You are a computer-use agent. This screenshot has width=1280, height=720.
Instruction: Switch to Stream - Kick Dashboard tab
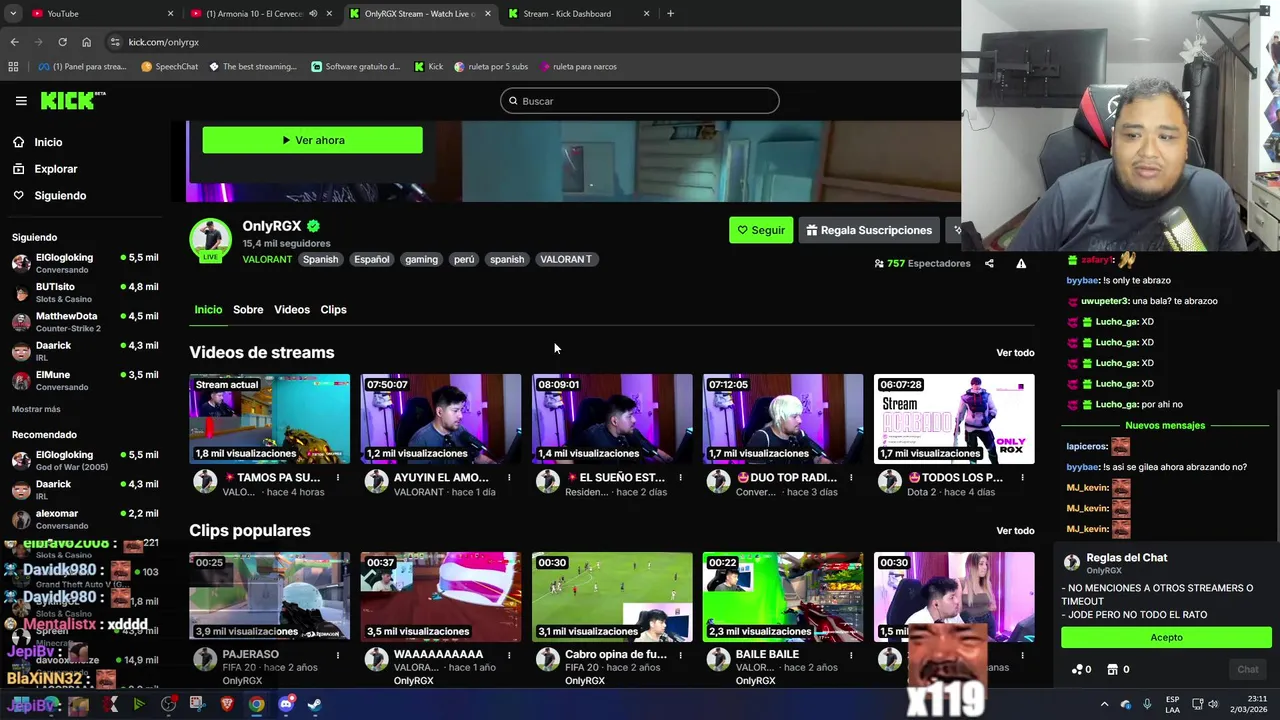click(x=580, y=14)
